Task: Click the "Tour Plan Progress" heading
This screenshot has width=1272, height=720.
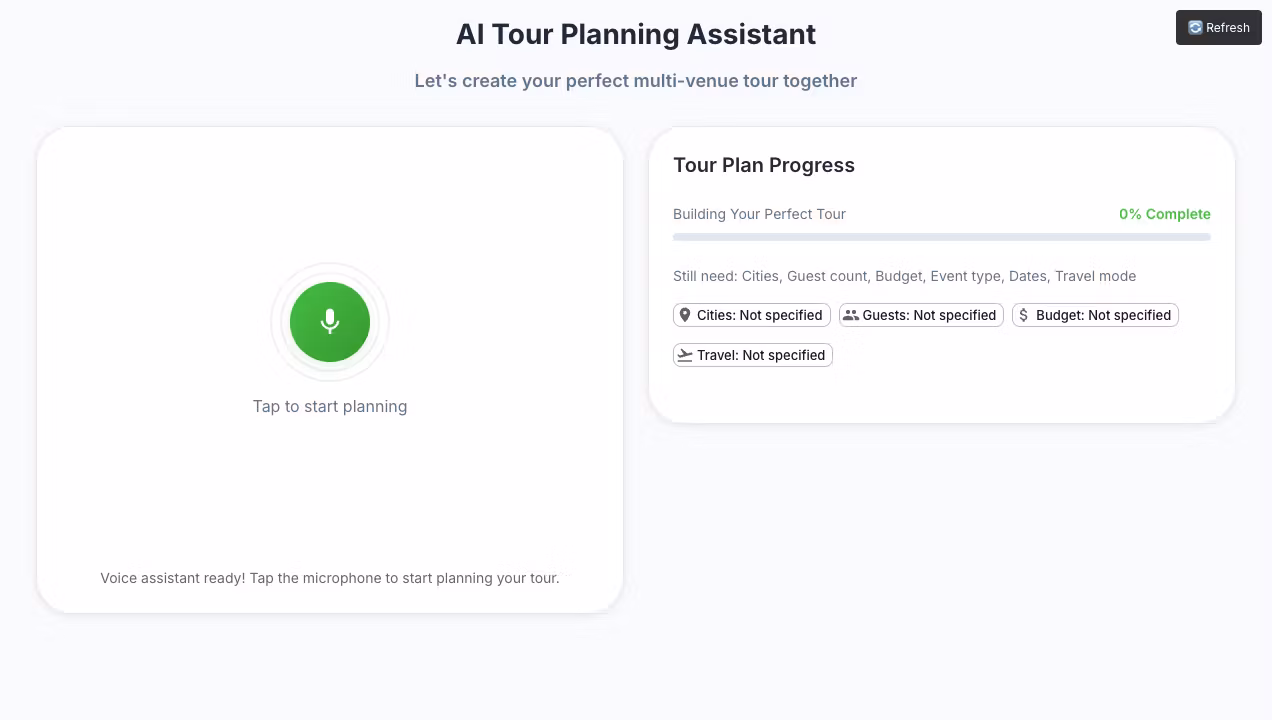Action: click(764, 165)
